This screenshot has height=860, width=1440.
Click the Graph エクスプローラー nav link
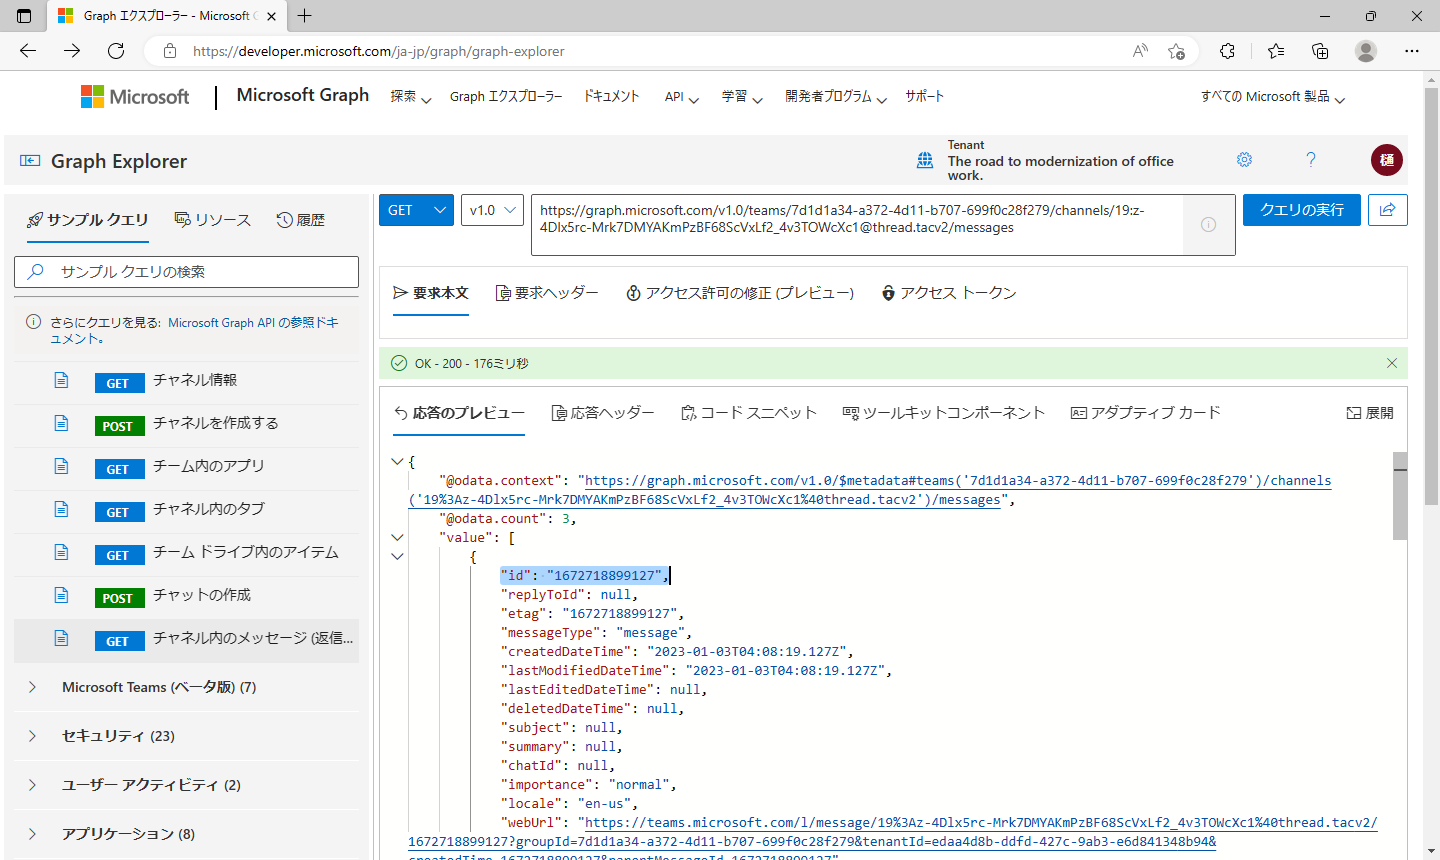(x=506, y=97)
